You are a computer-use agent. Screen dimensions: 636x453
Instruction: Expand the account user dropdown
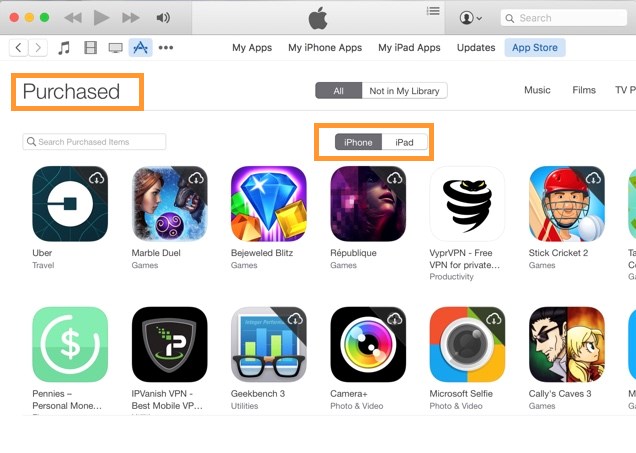click(x=471, y=18)
